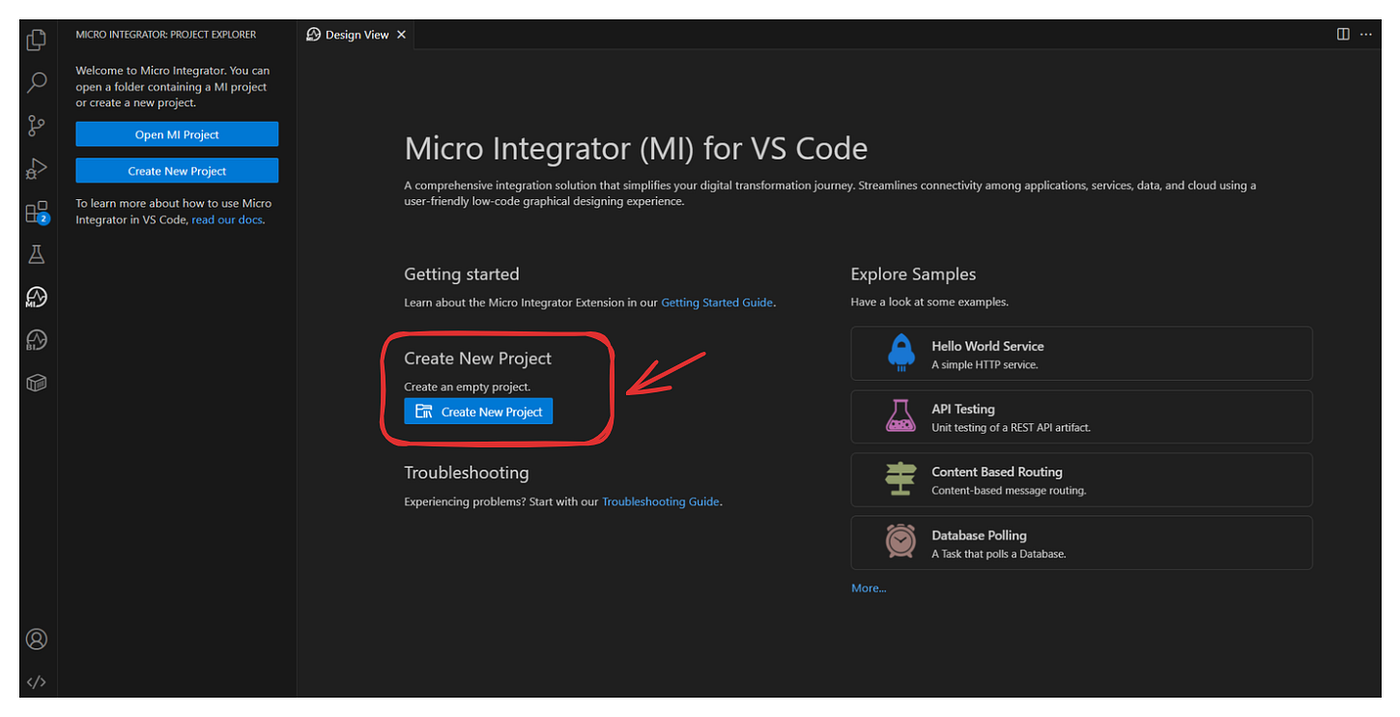
Task: Open the Run and Debug view
Action: [36, 168]
